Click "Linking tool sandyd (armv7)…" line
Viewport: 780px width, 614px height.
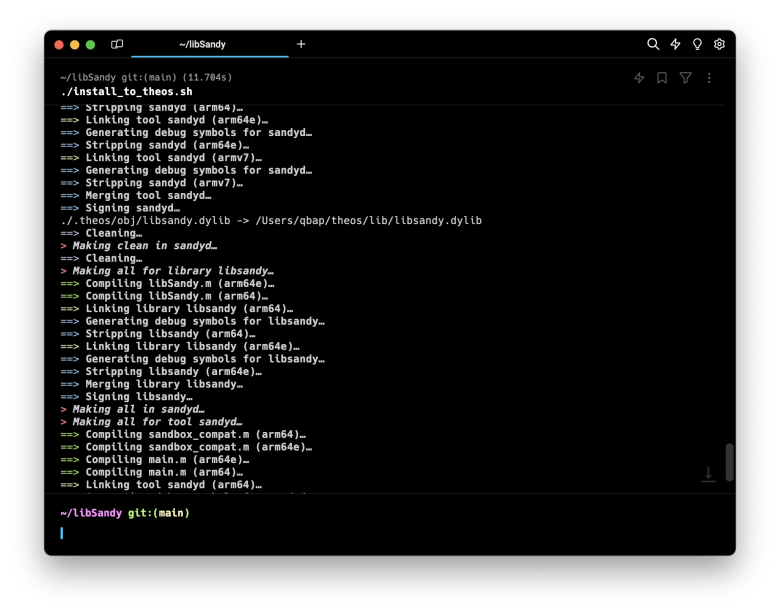pyautogui.click(x=161, y=158)
